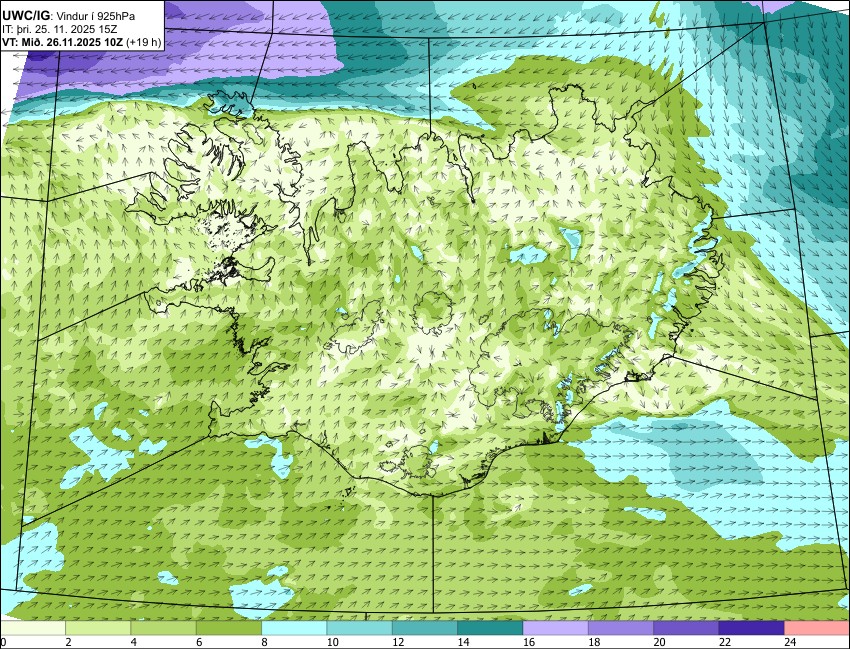This screenshot has width=850, height=649.
Task: Click the "(+19 h)" forecast offset
Action: click(144, 42)
